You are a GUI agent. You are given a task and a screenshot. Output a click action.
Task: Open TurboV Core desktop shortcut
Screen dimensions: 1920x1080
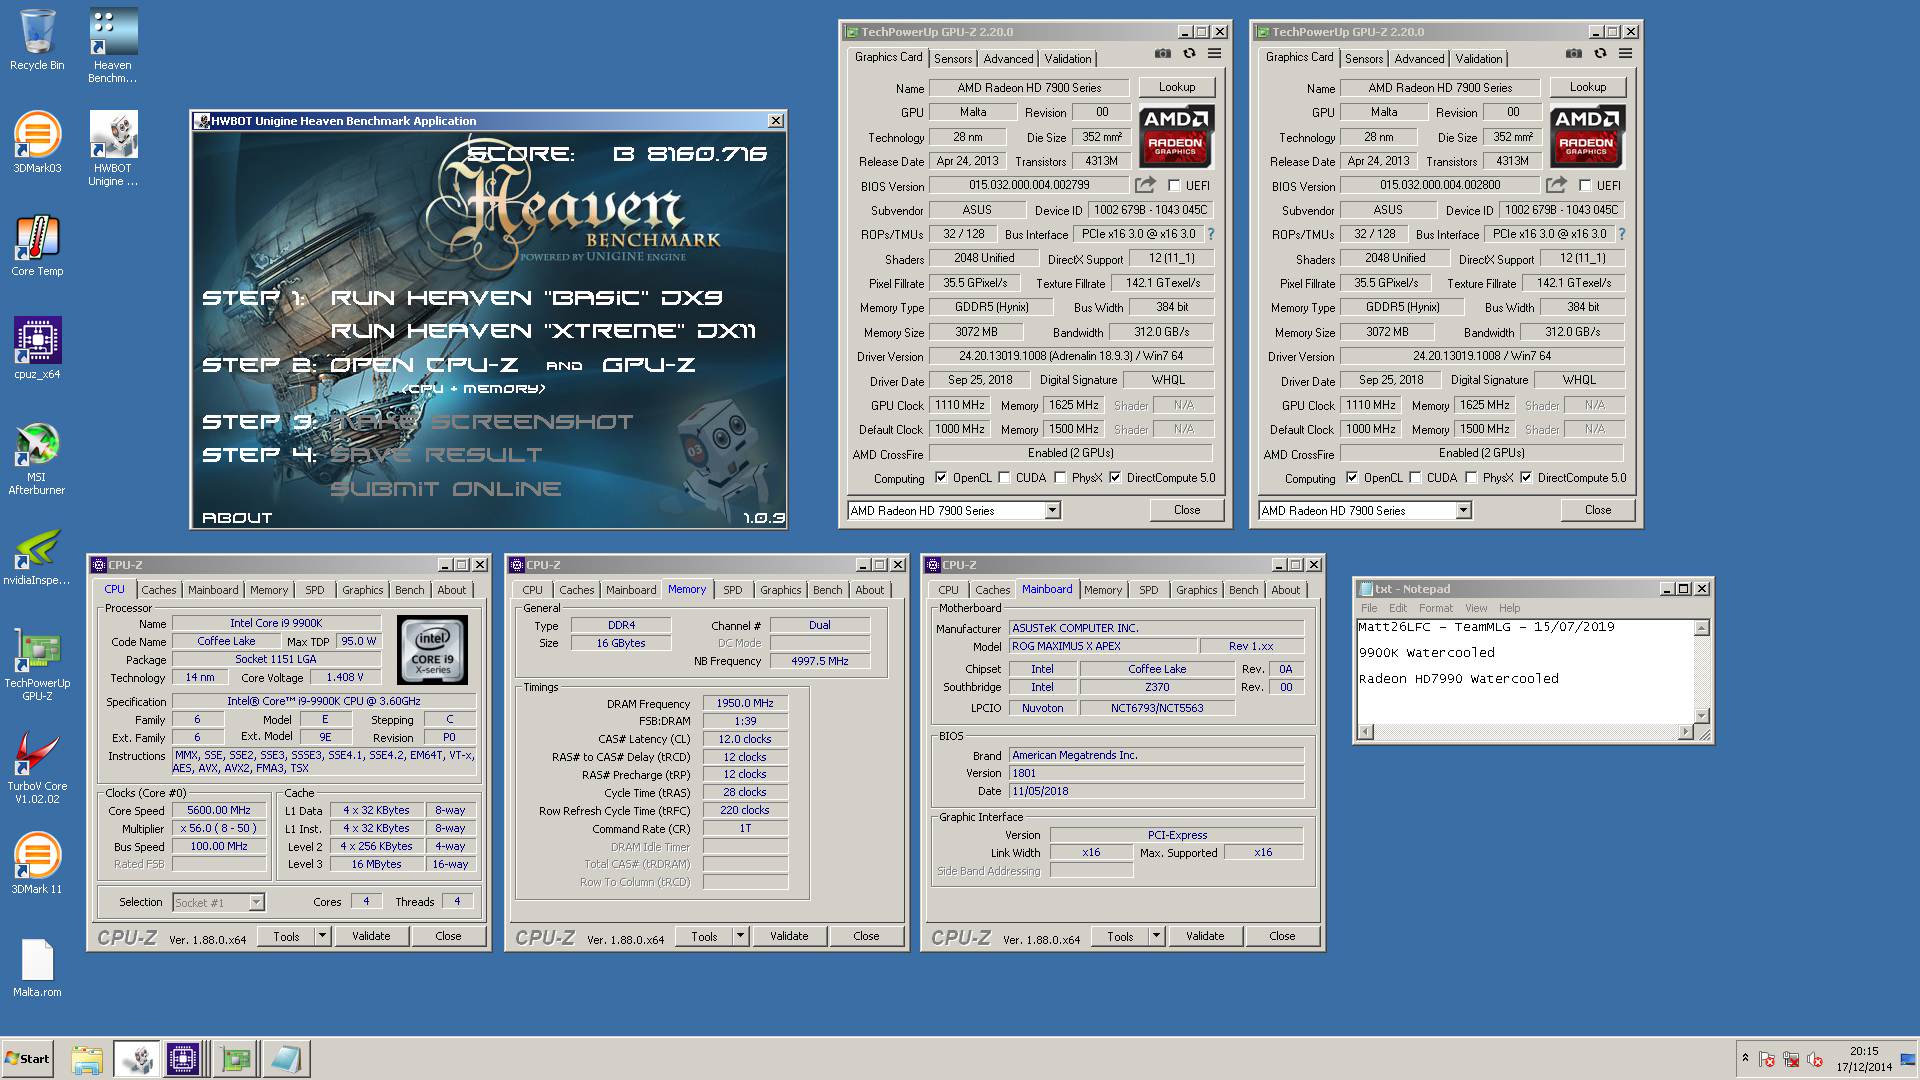point(37,768)
